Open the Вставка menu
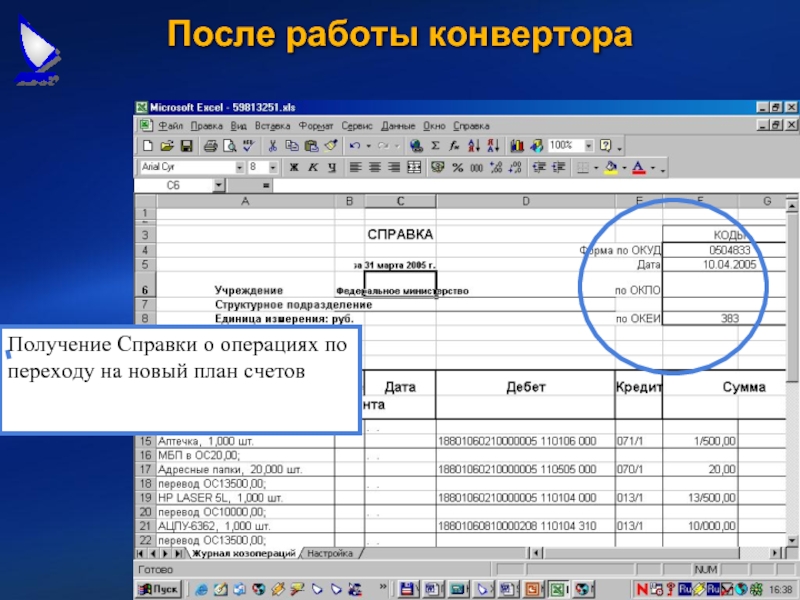Screen dimensions: 800x600 pyautogui.click(x=272, y=126)
